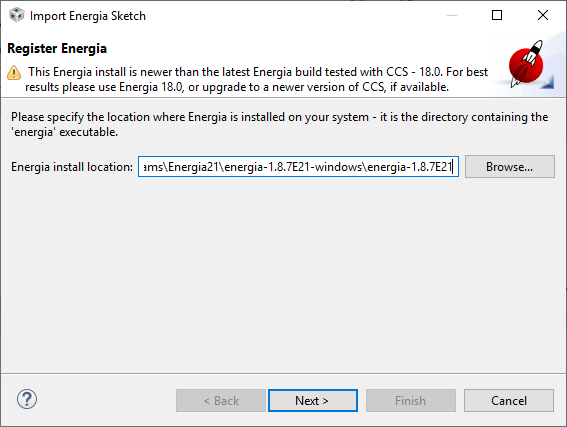The image size is (567, 427).
Task: Click the 'Please specify the location' instruction text
Action: tap(280, 124)
